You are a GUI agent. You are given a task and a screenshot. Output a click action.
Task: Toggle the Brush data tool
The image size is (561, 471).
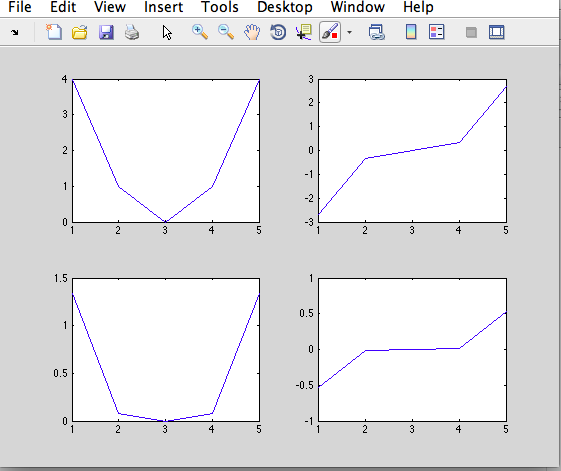click(x=330, y=32)
